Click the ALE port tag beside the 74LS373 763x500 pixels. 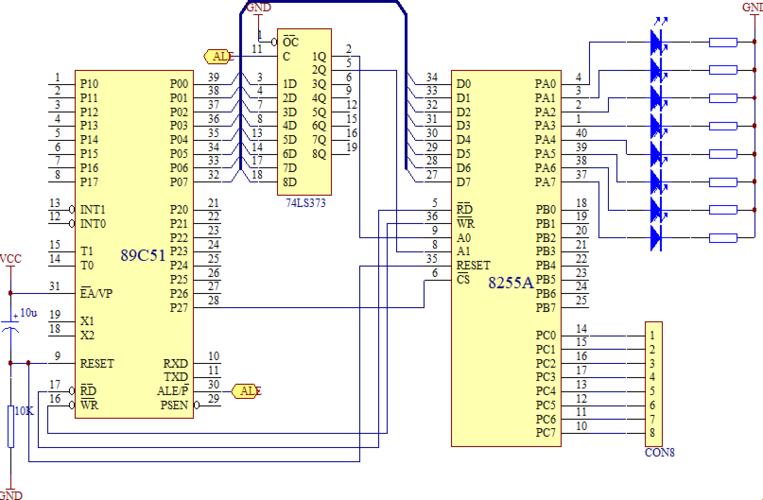(218, 56)
